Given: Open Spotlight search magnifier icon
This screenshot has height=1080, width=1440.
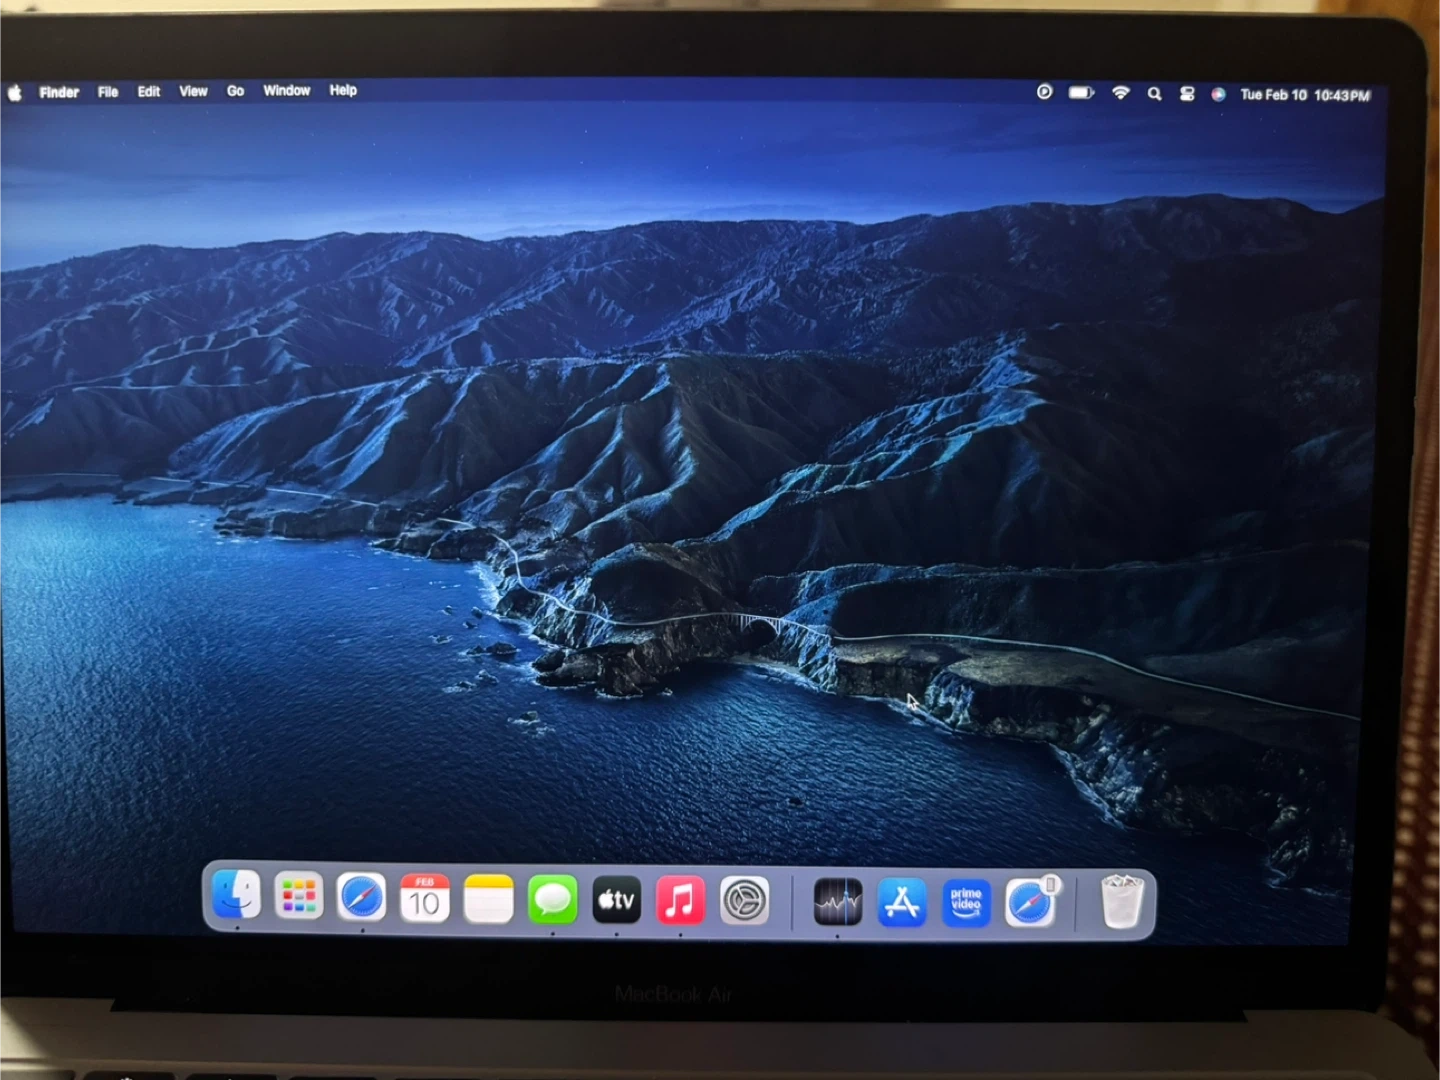Looking at the screenshot, I should click(1155, 93).
